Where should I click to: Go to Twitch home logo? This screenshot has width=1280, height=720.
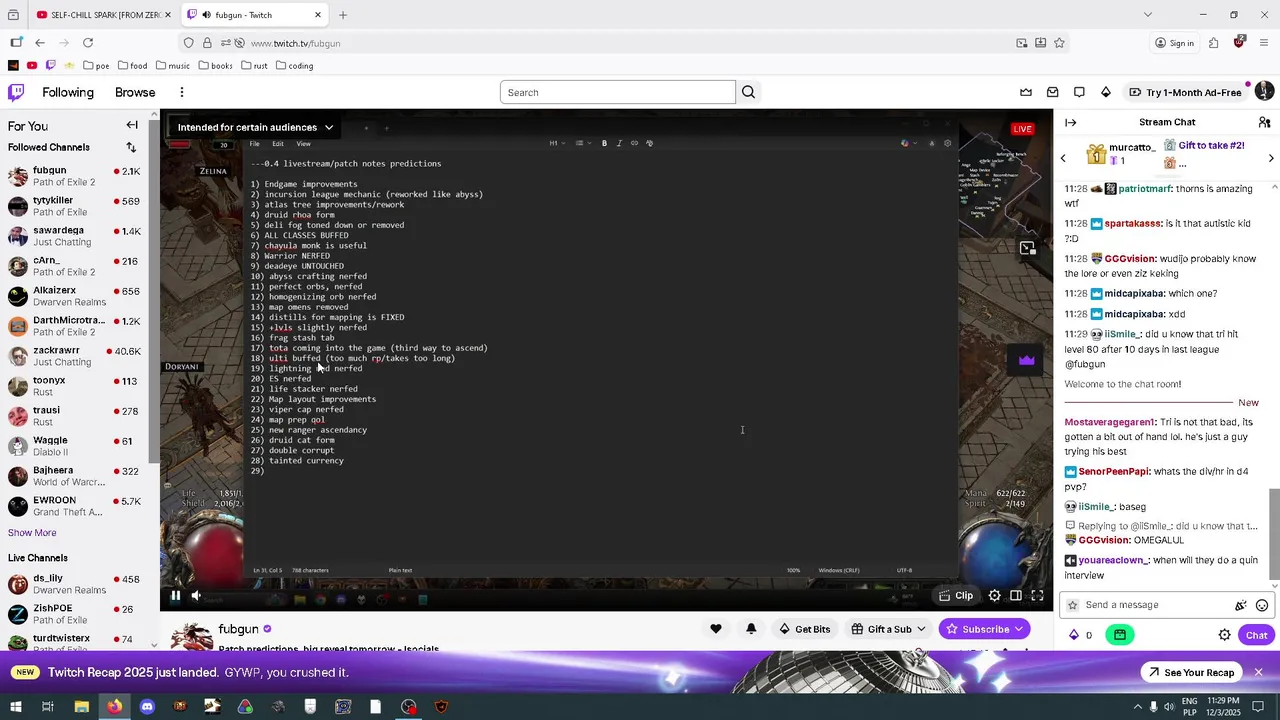click(16, 92)
